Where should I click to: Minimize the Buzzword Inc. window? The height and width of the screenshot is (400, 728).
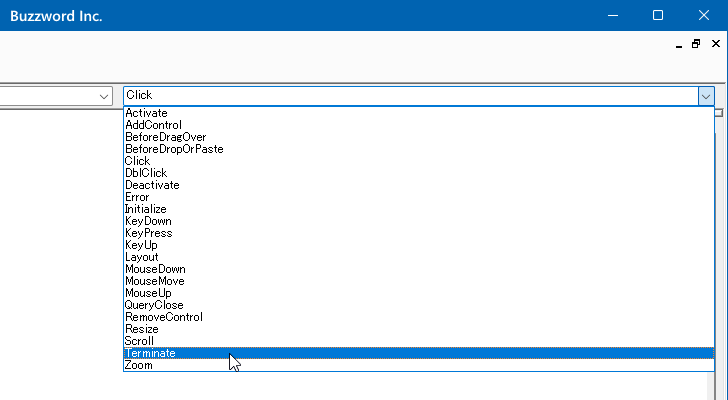tap(613, 15)
